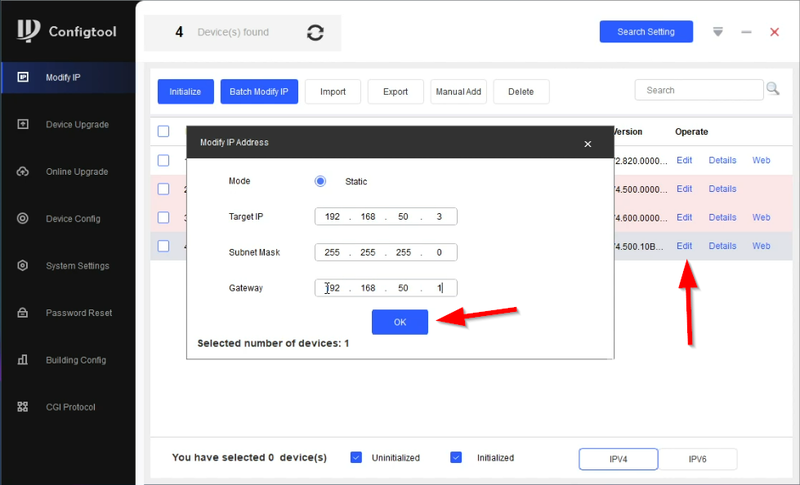Screen dimensions: 800x485
Task: Click the Import button
Action: coord(333,92)
